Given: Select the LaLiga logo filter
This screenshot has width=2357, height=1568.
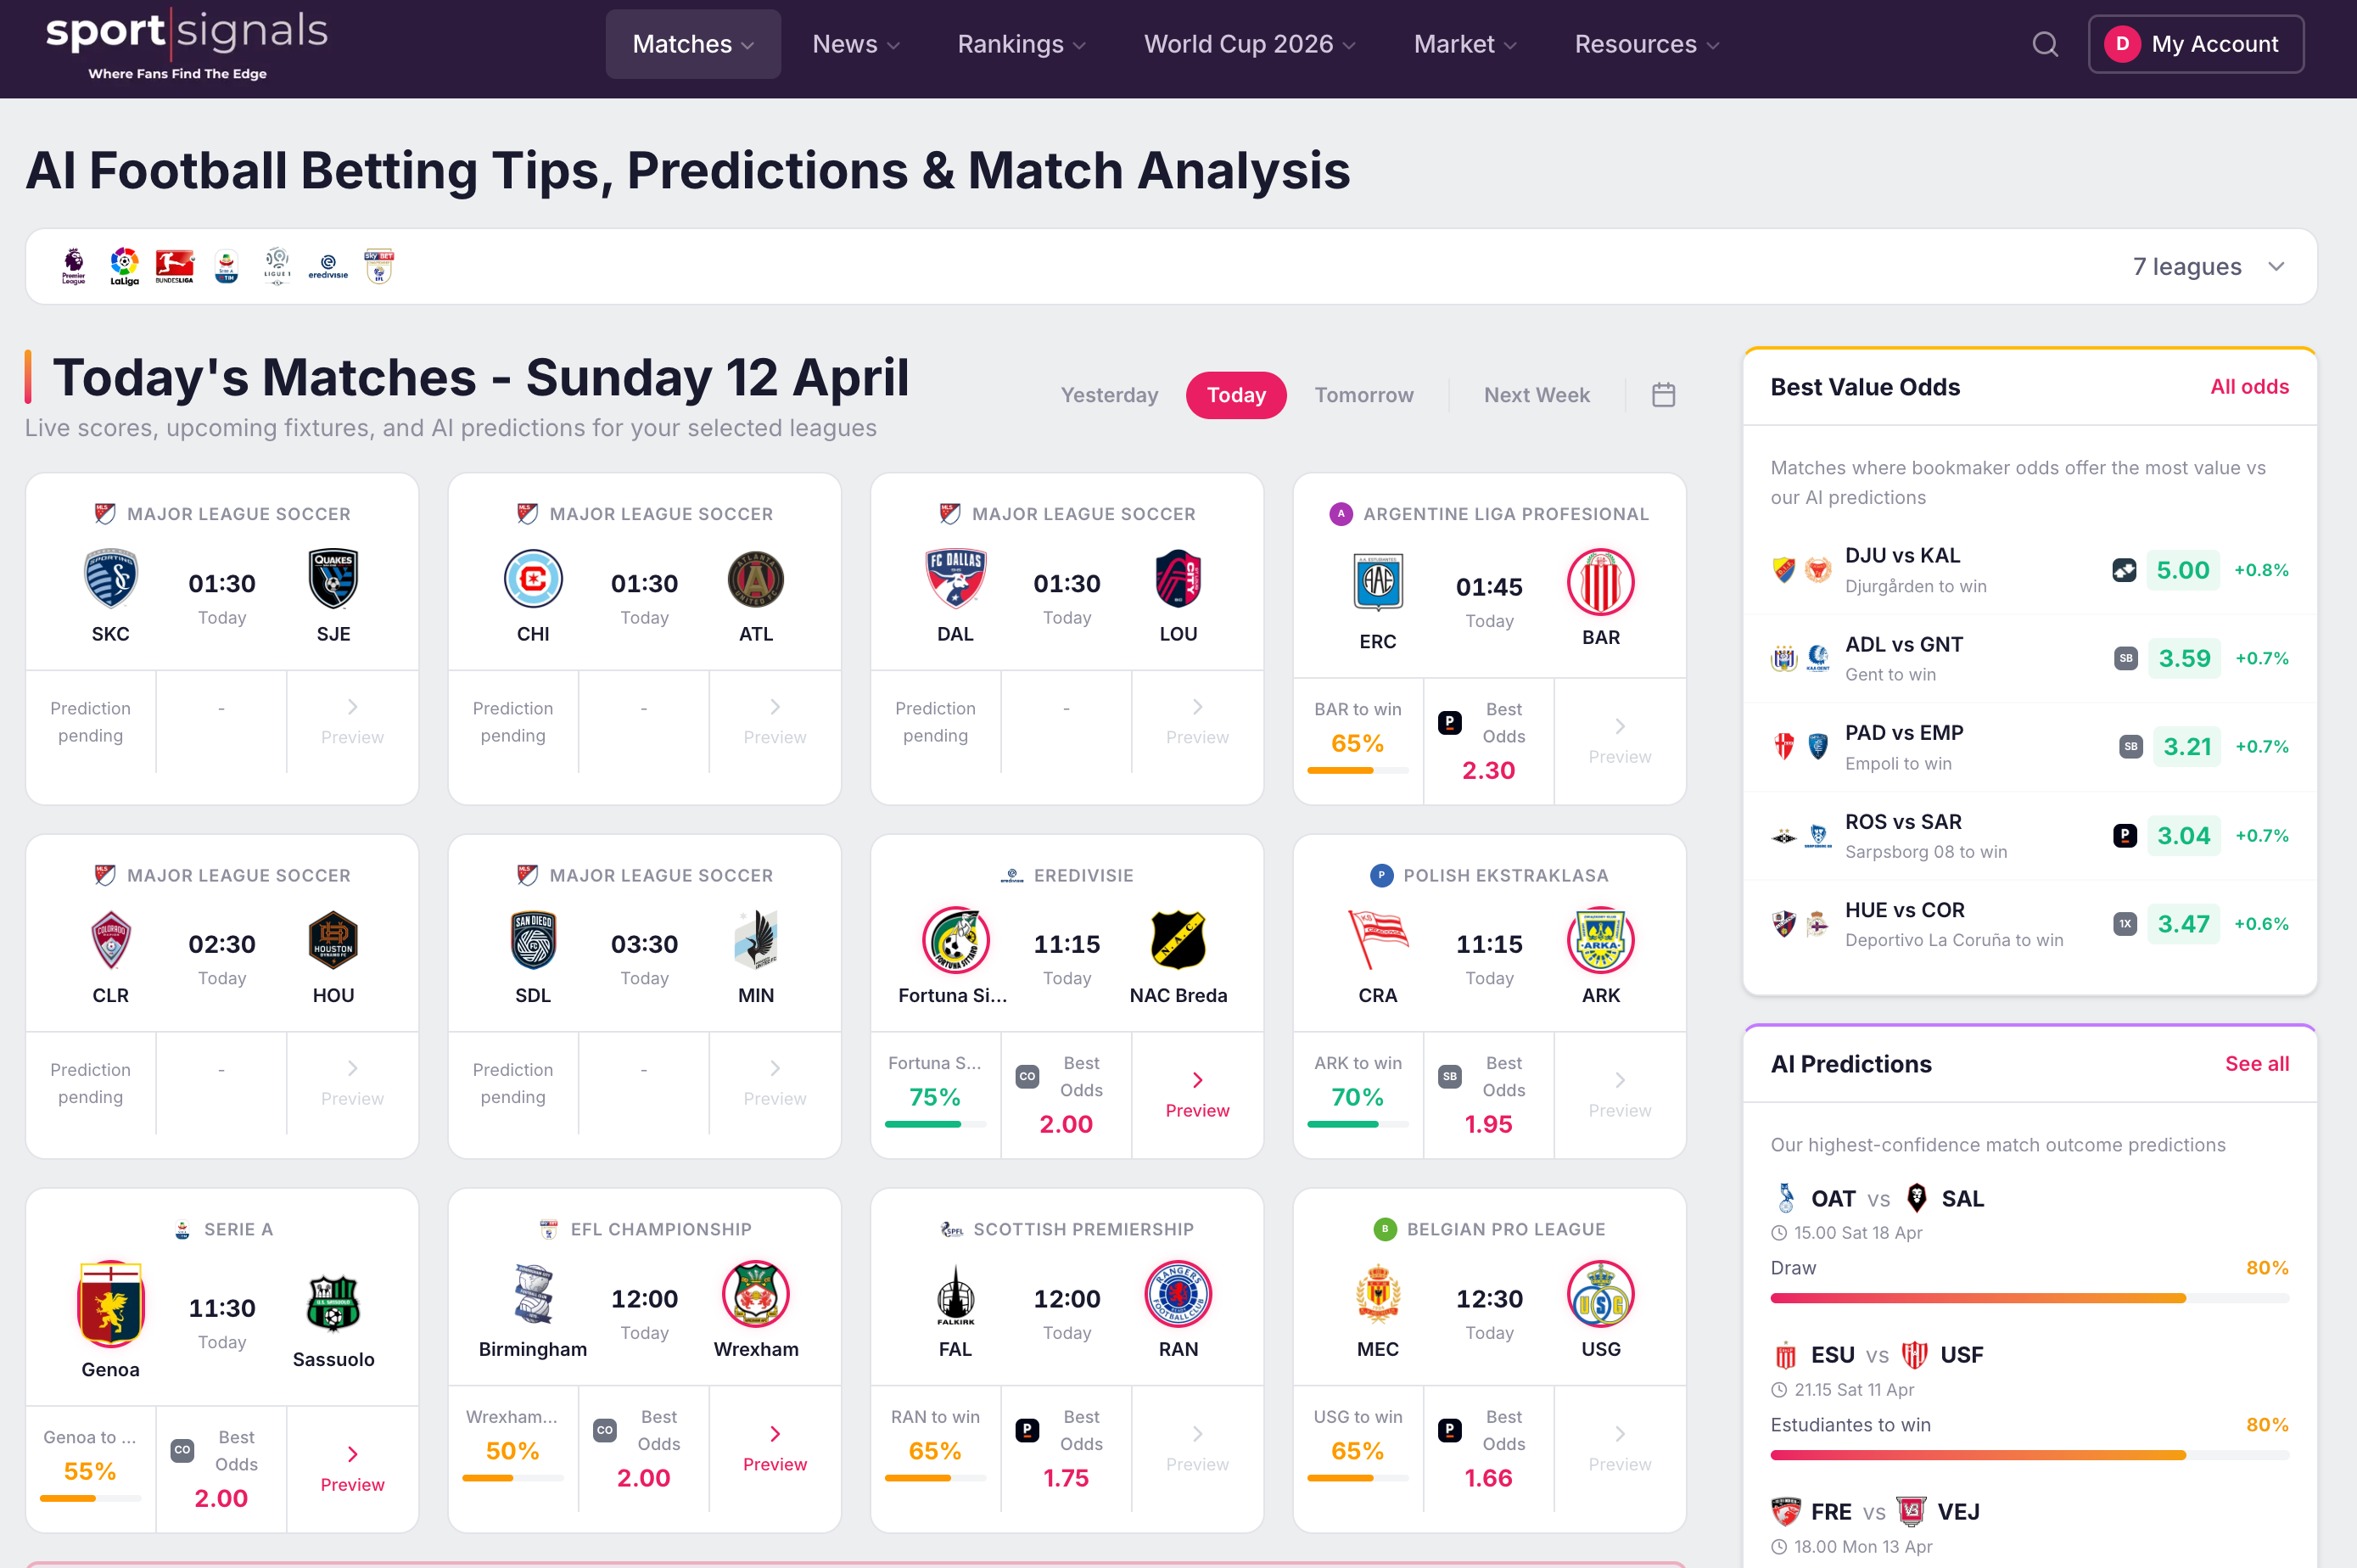Looking at the screenshot, I should (124, 267).
